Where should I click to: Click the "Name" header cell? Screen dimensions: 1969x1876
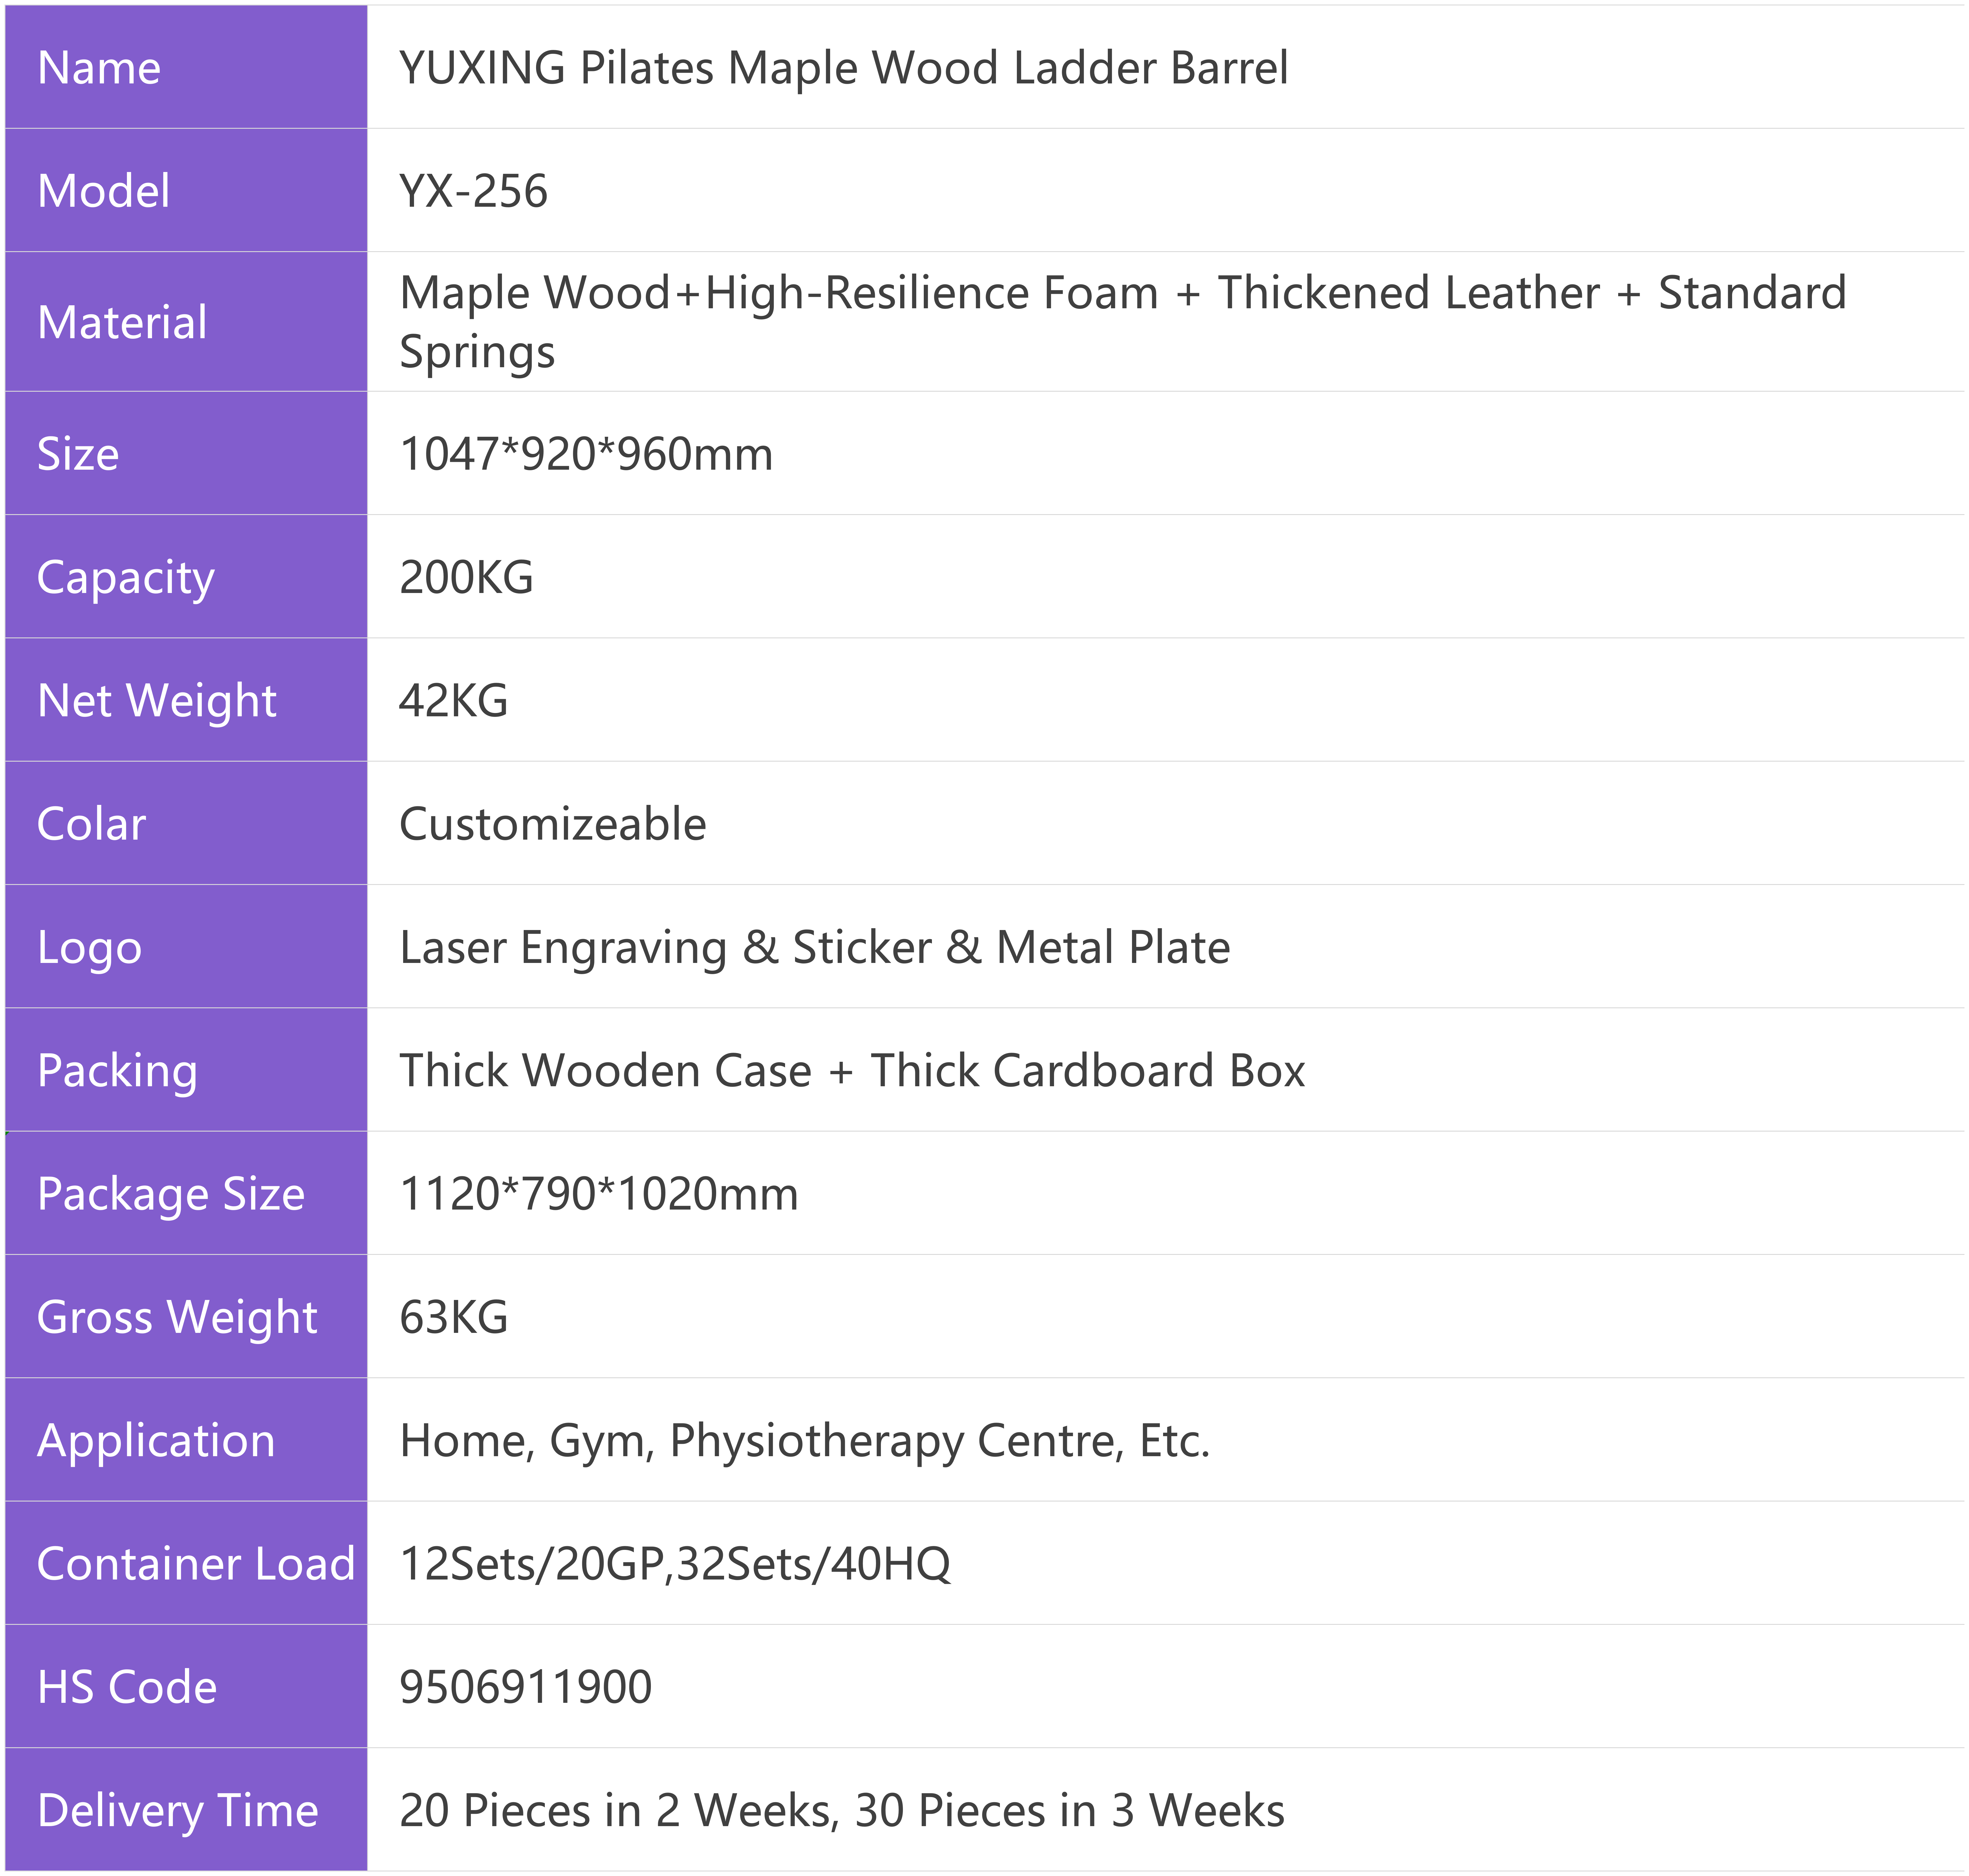point(186,67)
